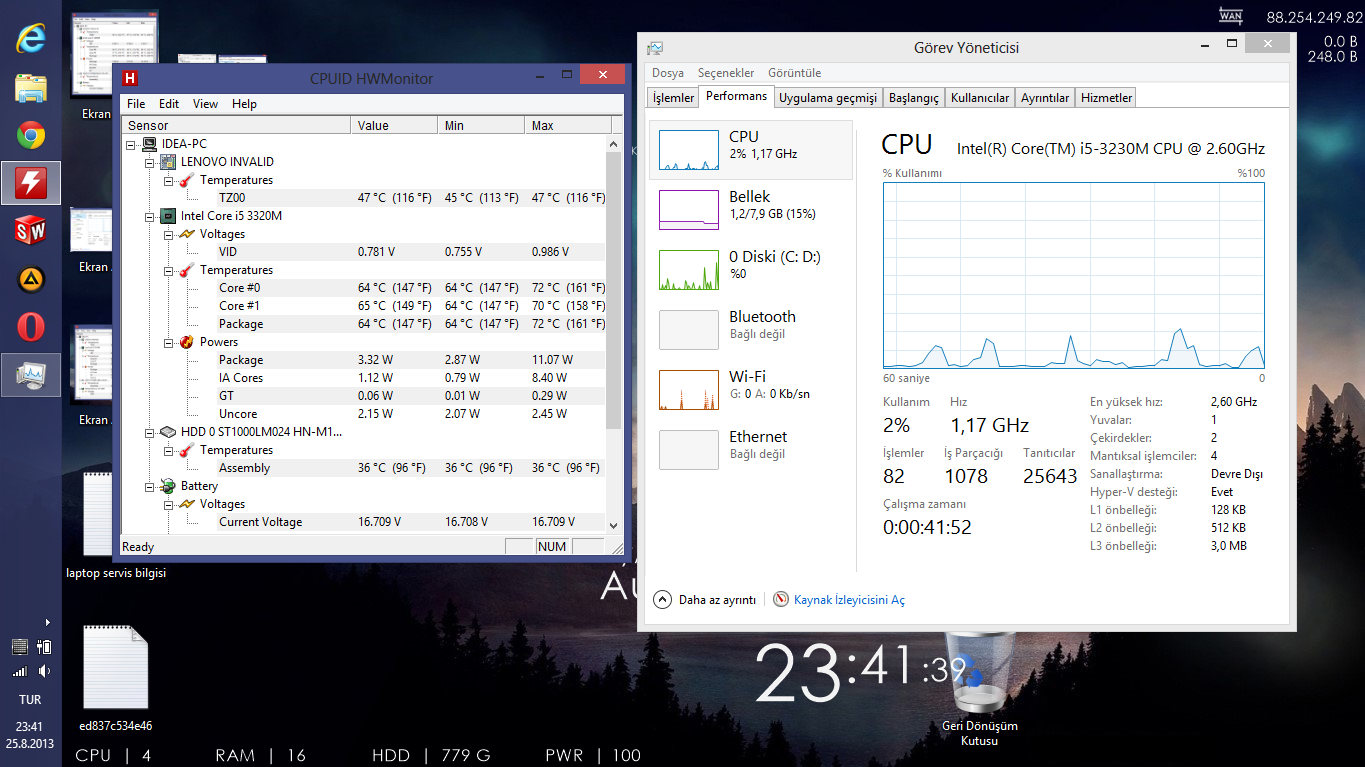Click the Görev Yöneticisi title bar icon
Viewport: 1365px width, 767px height.
tap(655, 48)
